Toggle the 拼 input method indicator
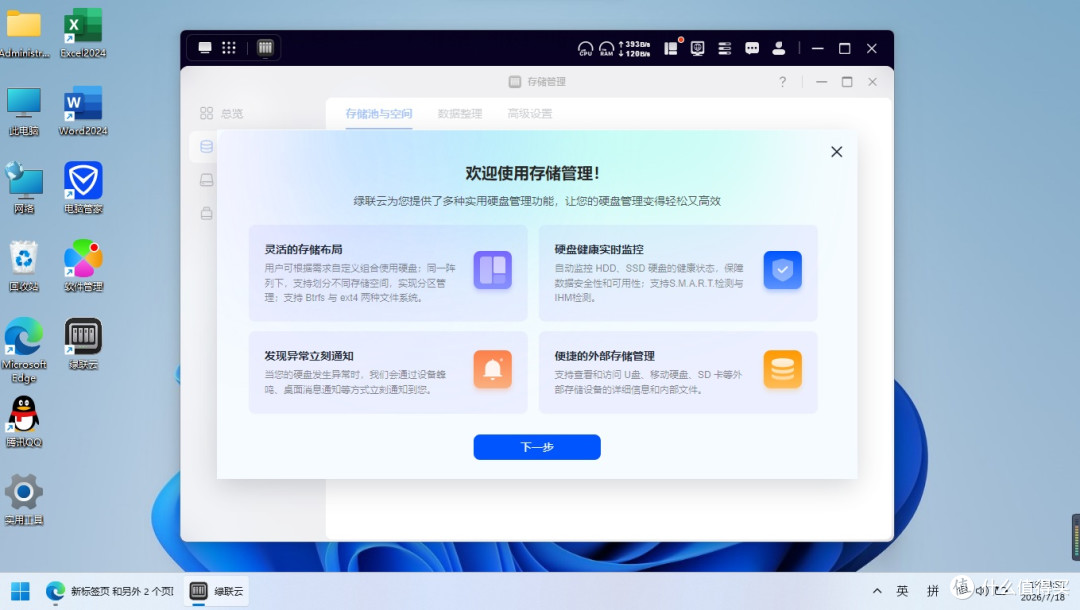1080x610 pixels. point(933,591)
